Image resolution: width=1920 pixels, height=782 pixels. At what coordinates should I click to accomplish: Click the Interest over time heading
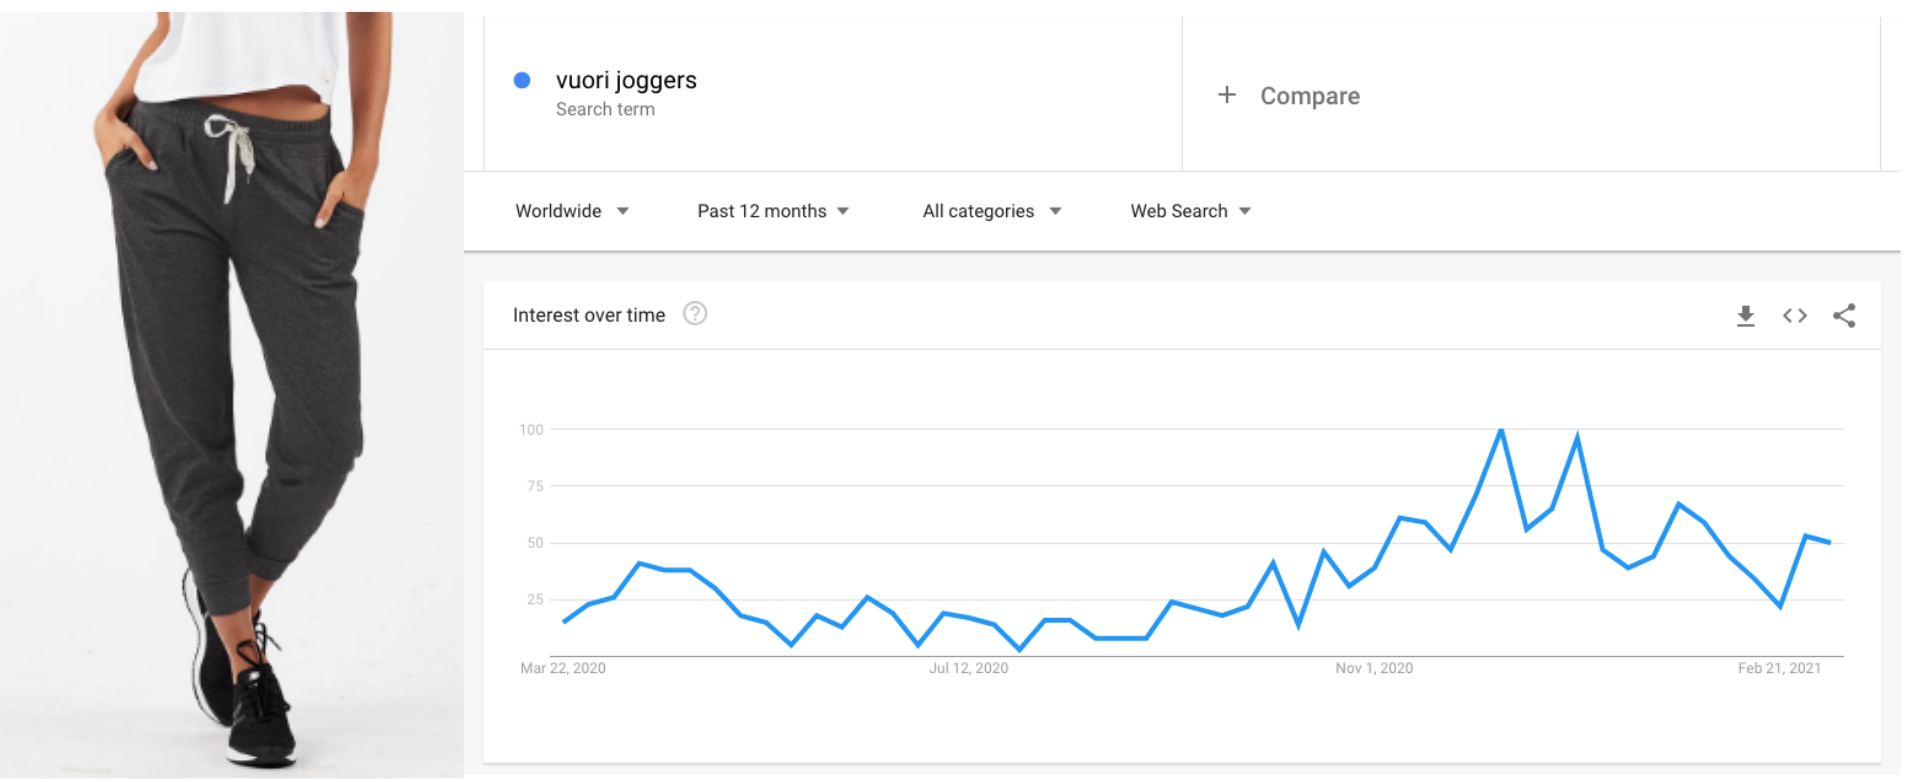pyautogui.click(x=589, y=315)
